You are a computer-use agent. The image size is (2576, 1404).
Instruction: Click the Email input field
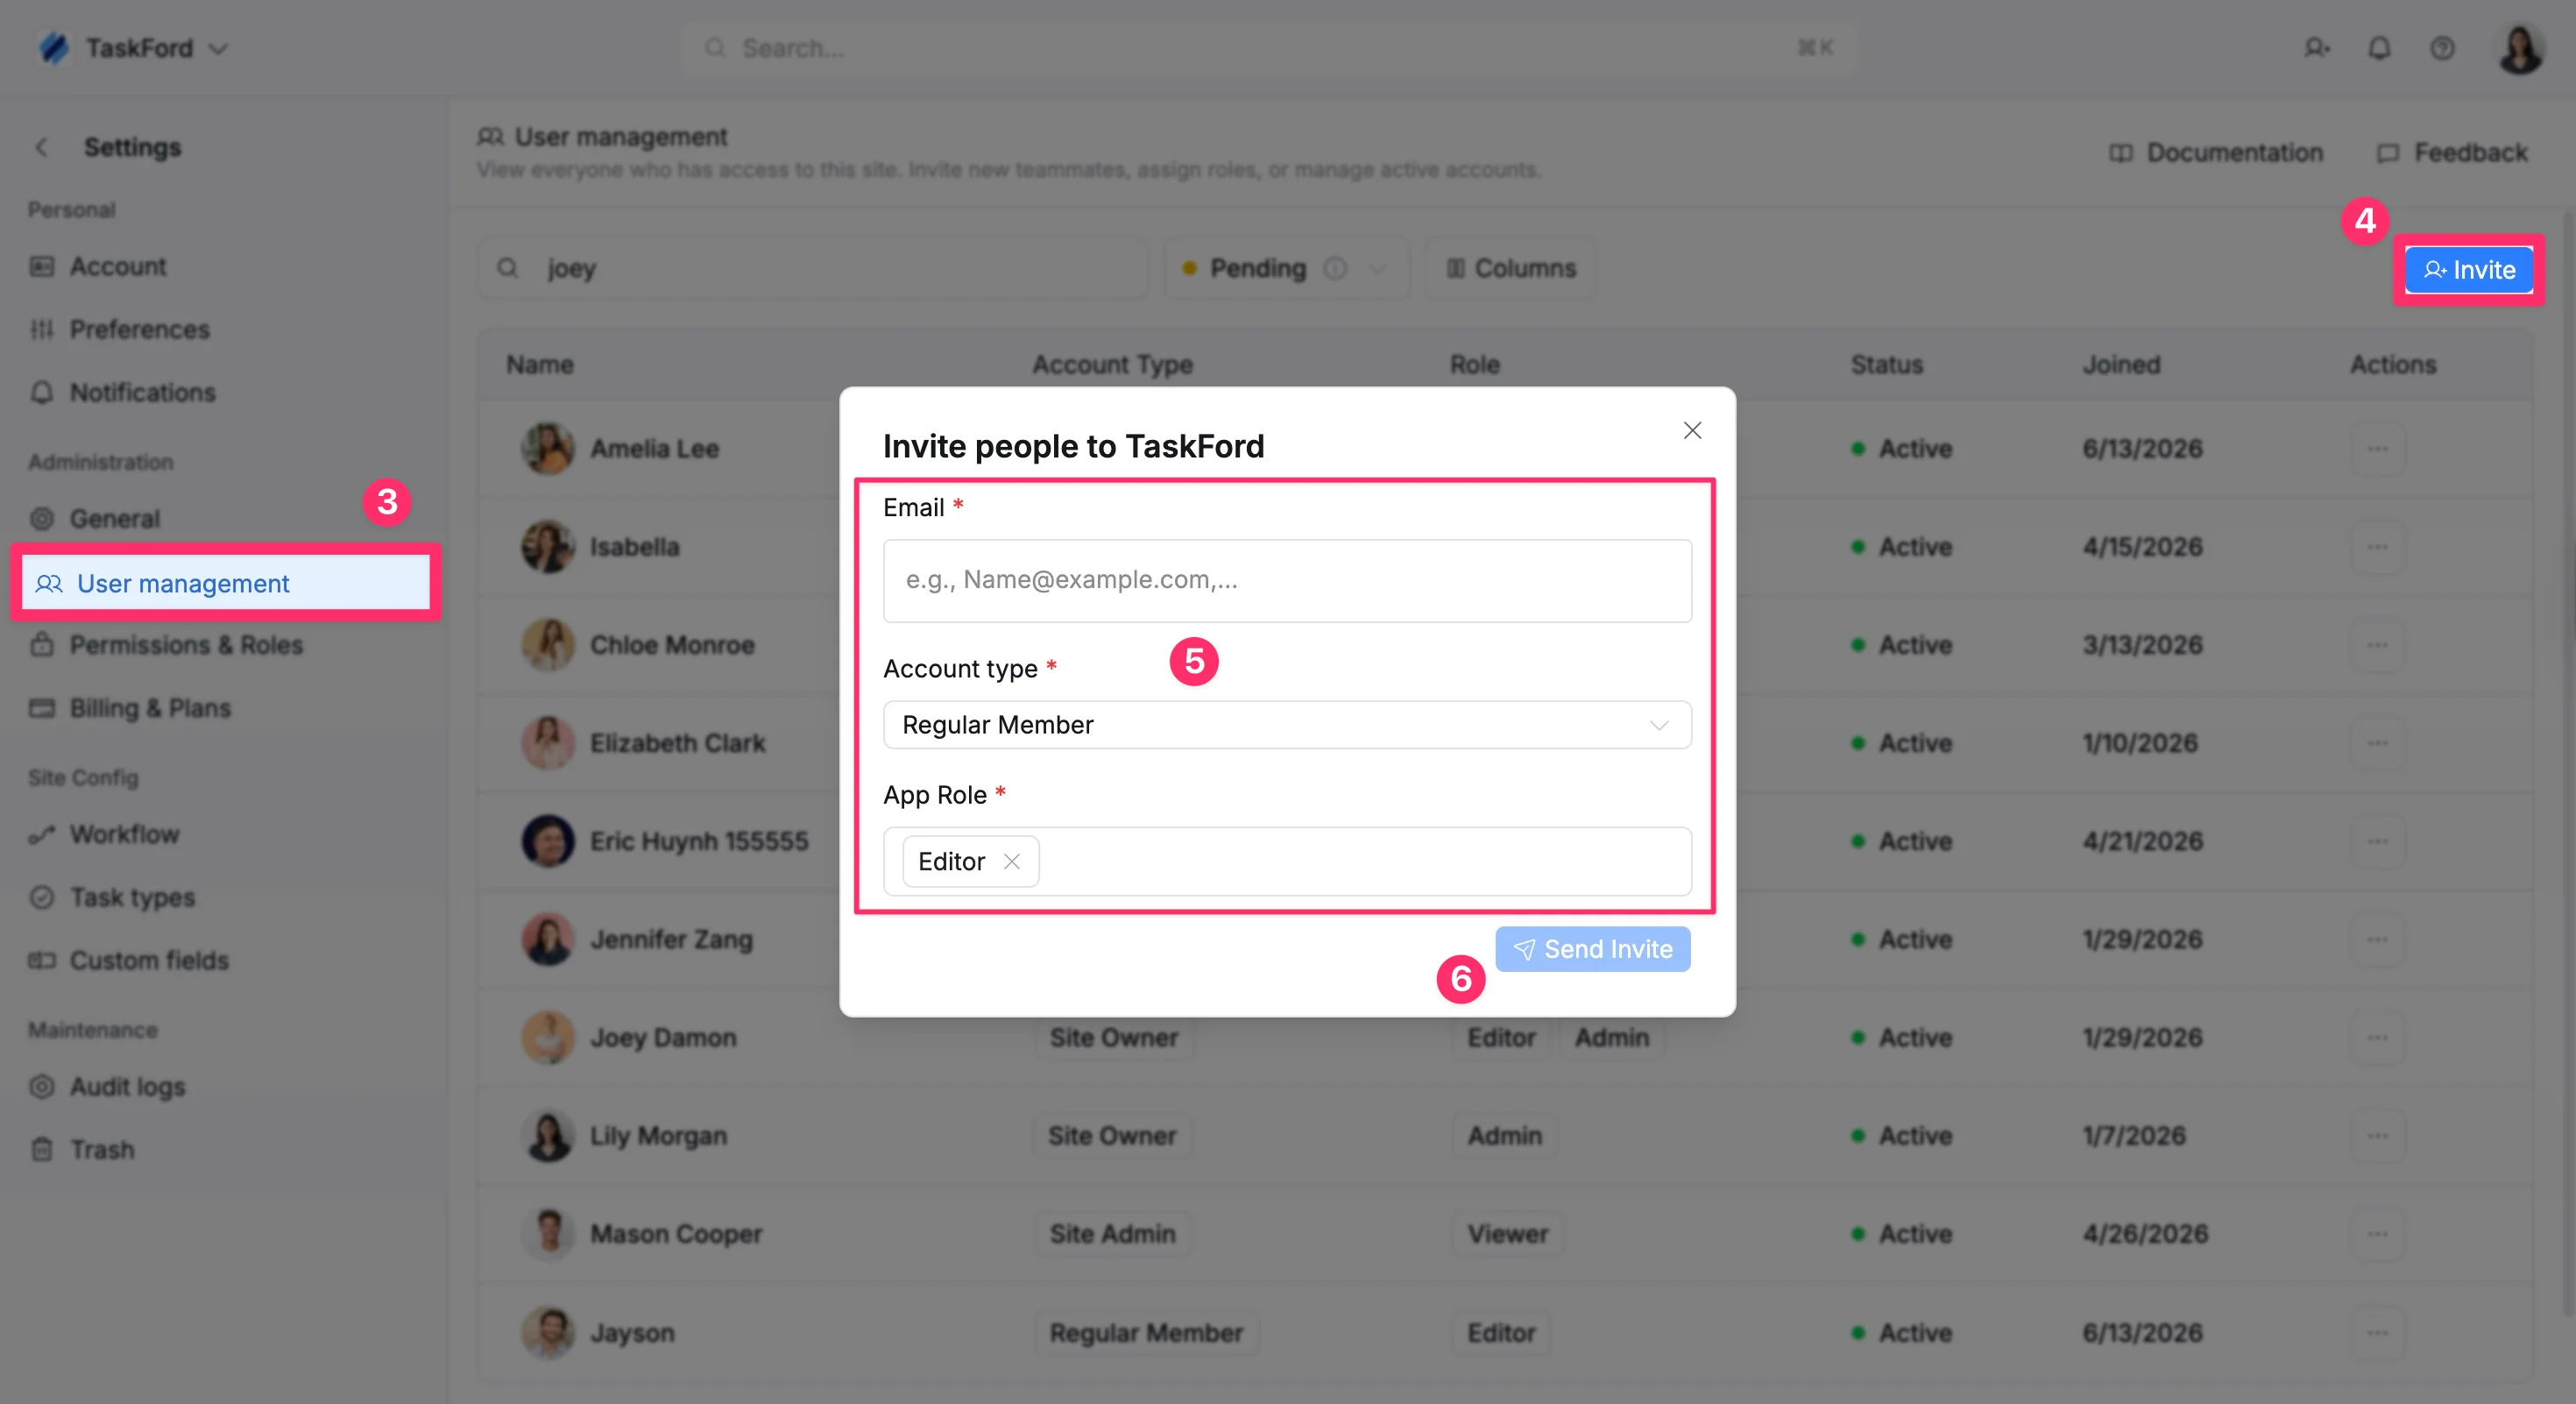click(x=1287, y=581)
